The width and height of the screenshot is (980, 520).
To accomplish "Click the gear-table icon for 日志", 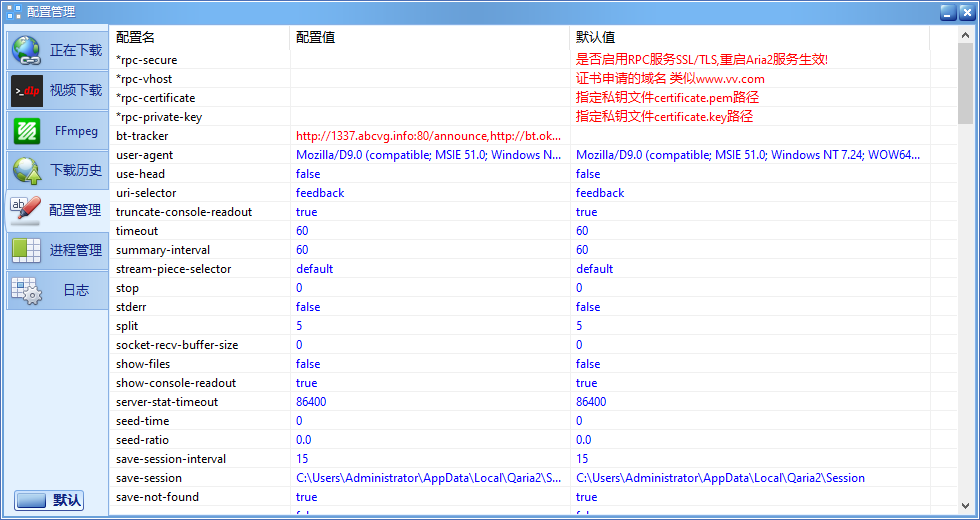I will tap(26, 291).
